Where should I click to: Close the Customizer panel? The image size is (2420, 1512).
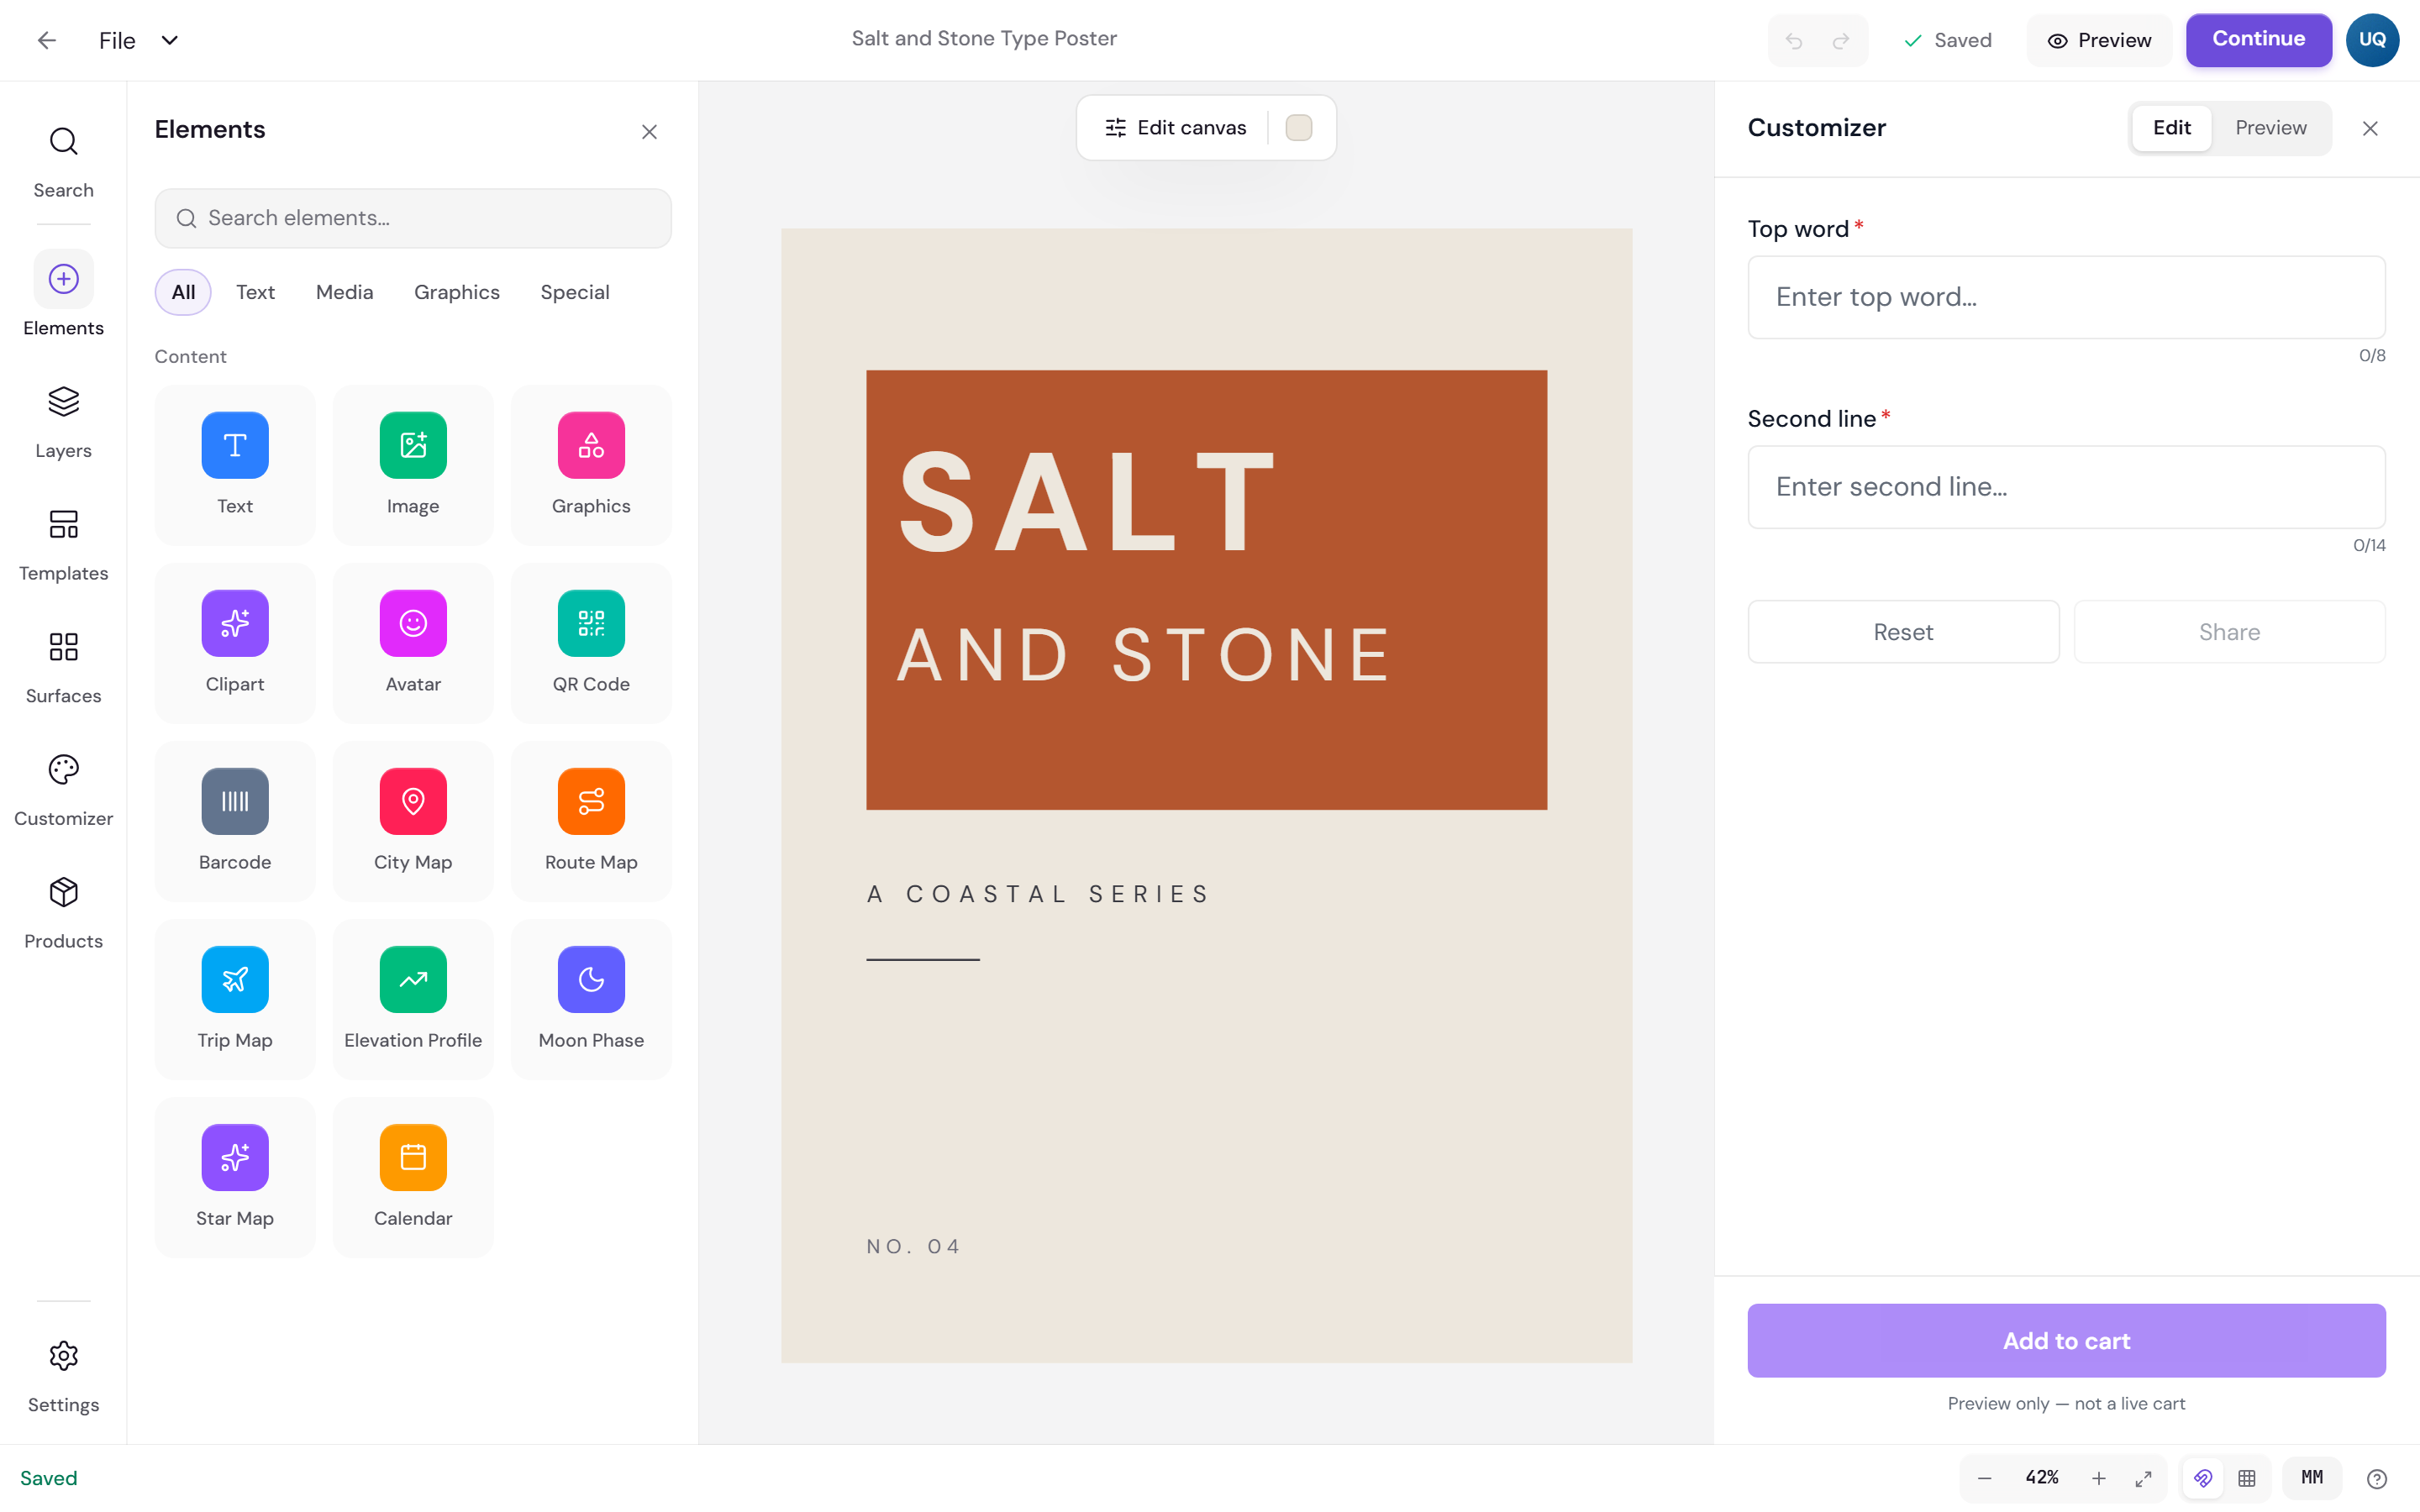click(2370, 128)
